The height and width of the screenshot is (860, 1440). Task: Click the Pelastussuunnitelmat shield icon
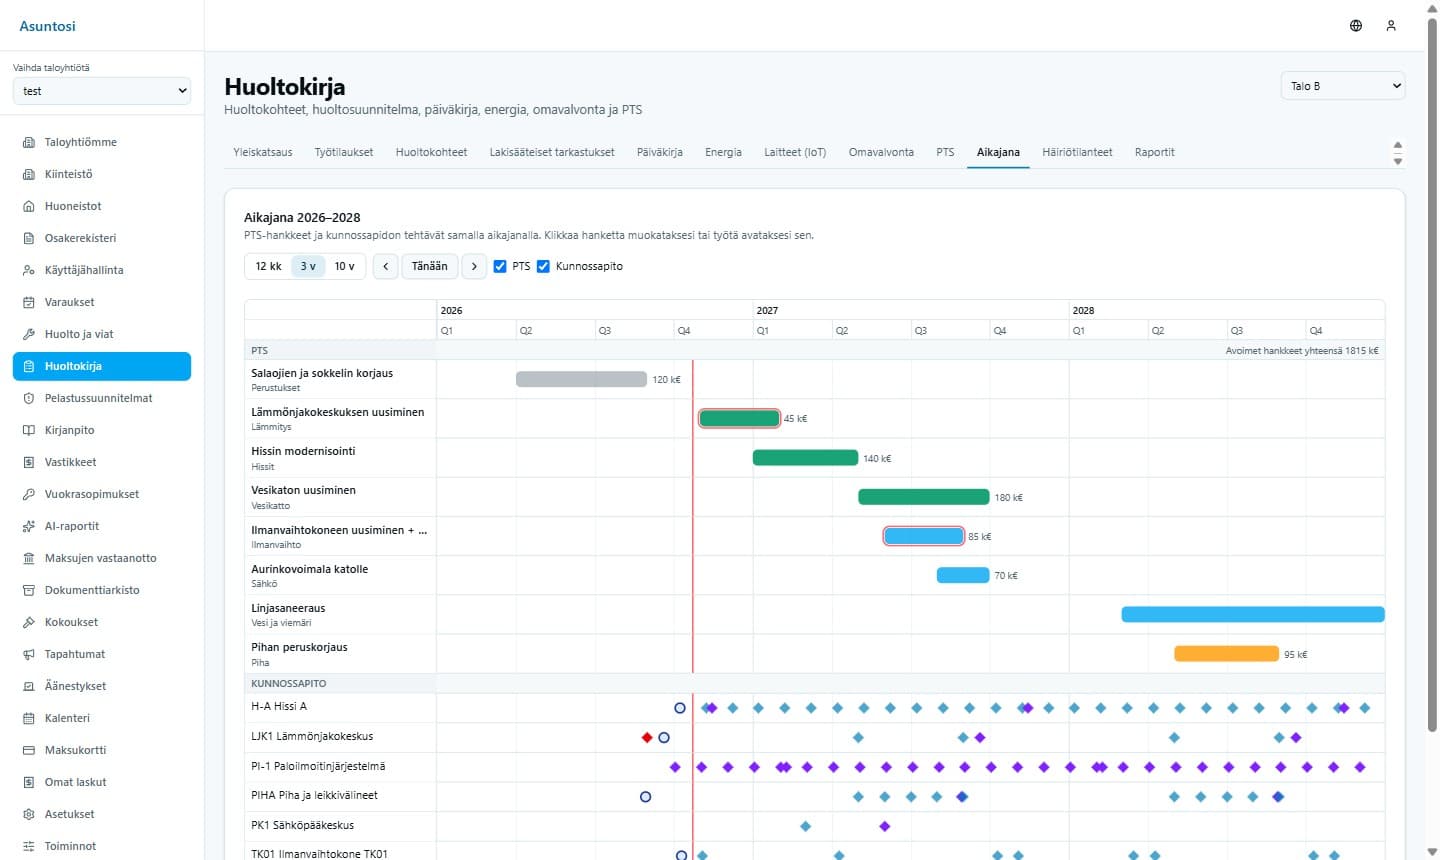click(29, 398)
